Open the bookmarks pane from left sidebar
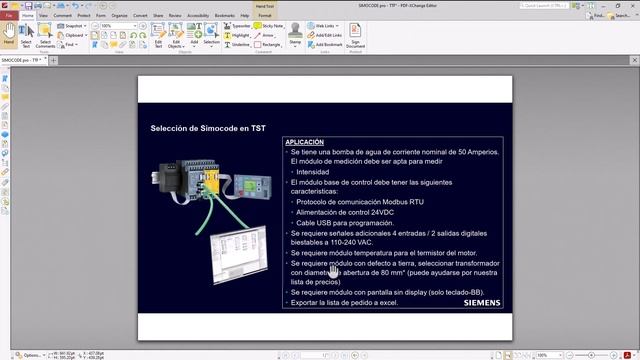This screenshot has width=640, height=360. point(5,78)
